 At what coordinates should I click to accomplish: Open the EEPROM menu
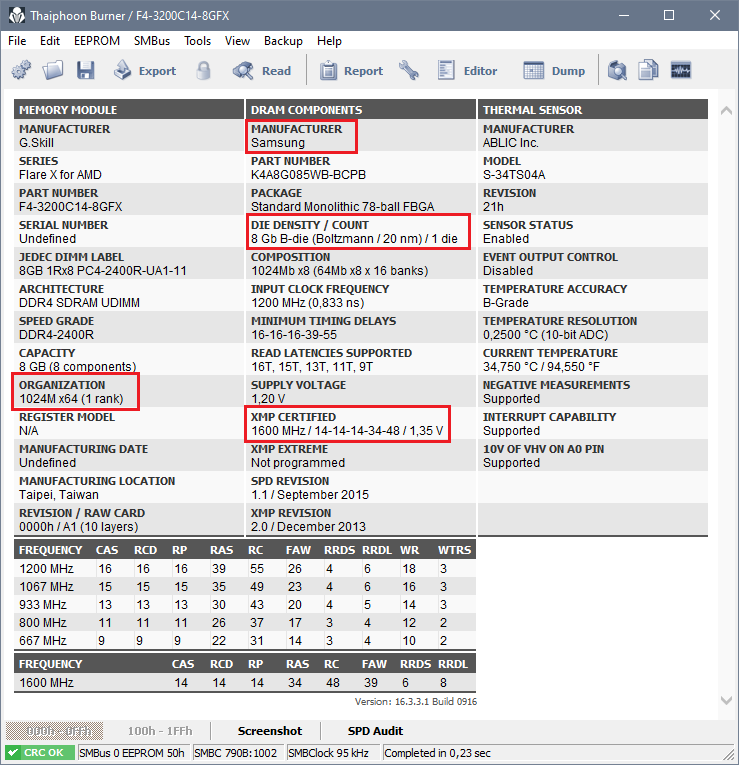point(97,41)
